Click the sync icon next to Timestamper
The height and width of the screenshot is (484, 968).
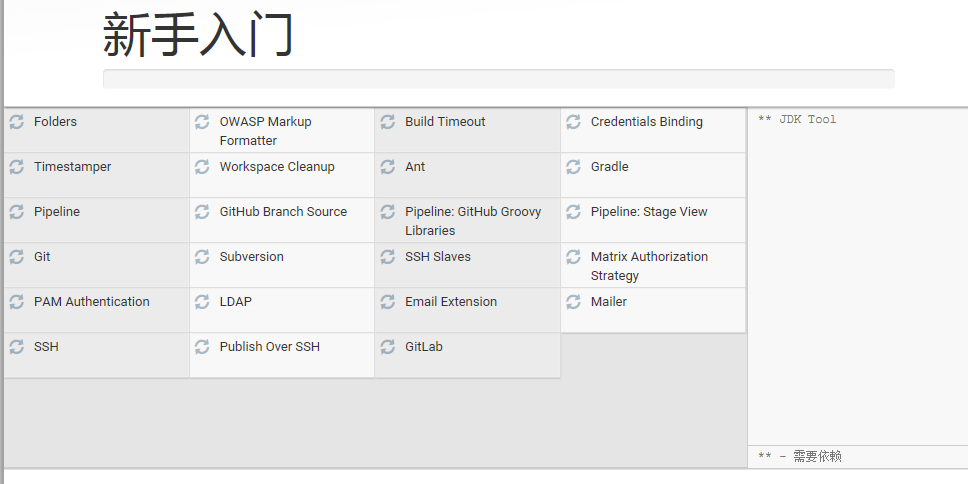pyautogui.click(x=16, y=167)
